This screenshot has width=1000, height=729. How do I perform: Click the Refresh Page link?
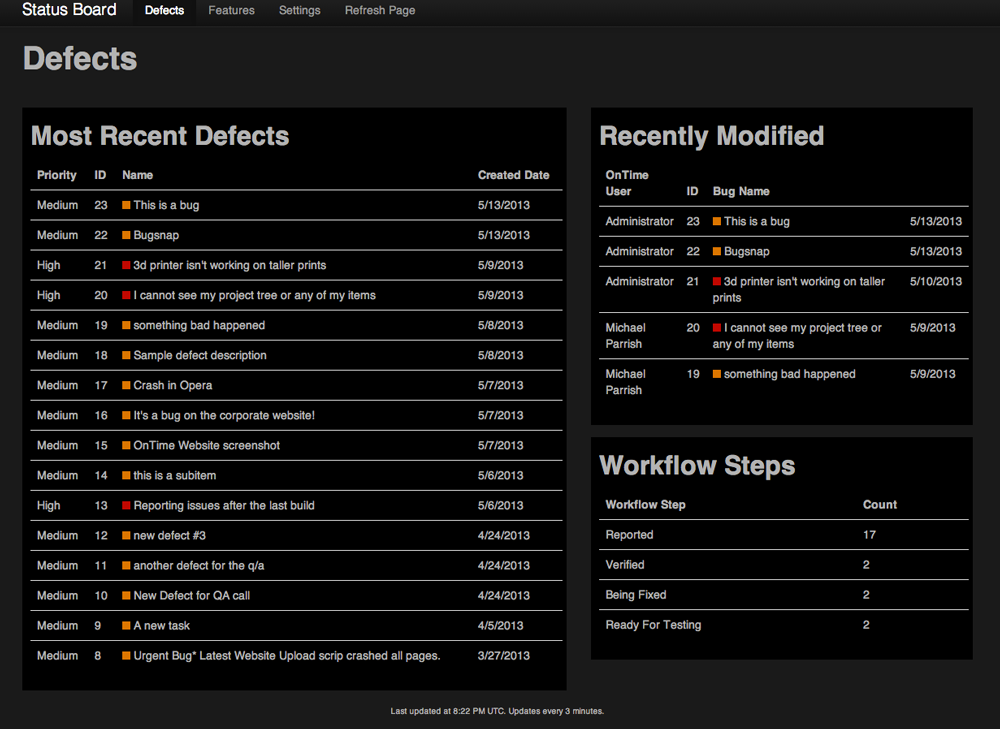tap(380, 10)
